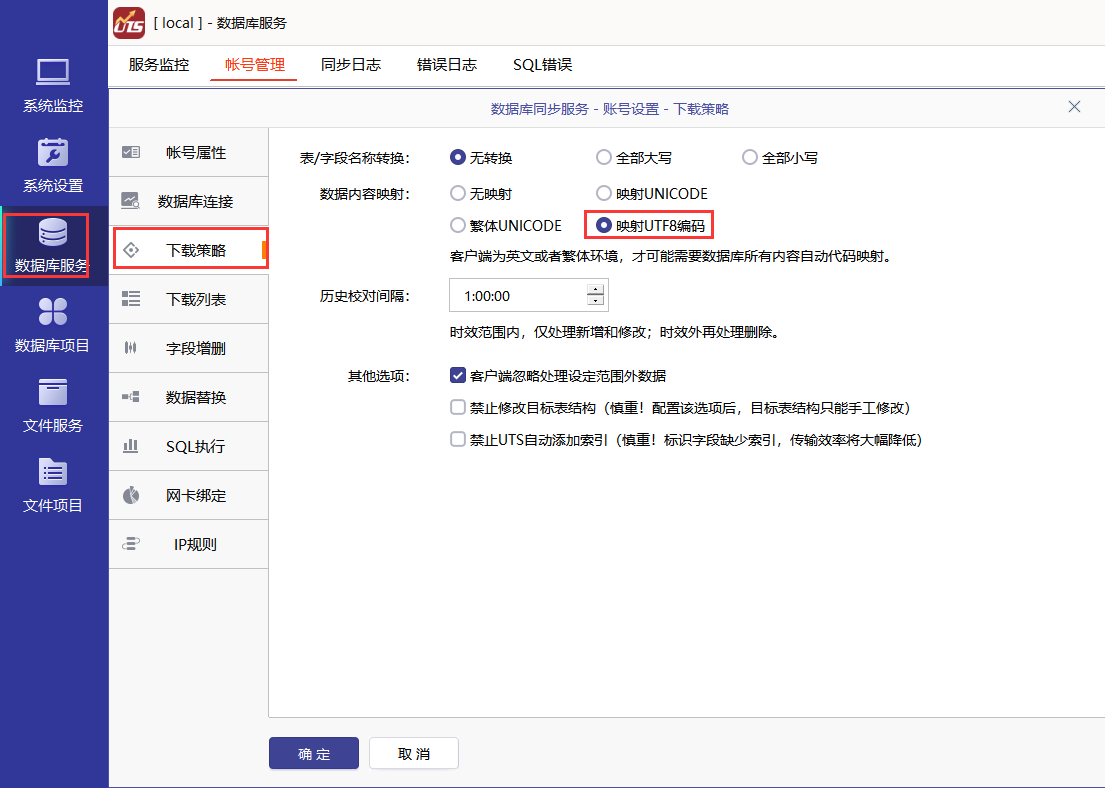1105x788 pixels.
Task: Confirm settings with 确定 button
Action: pos(314,753)
